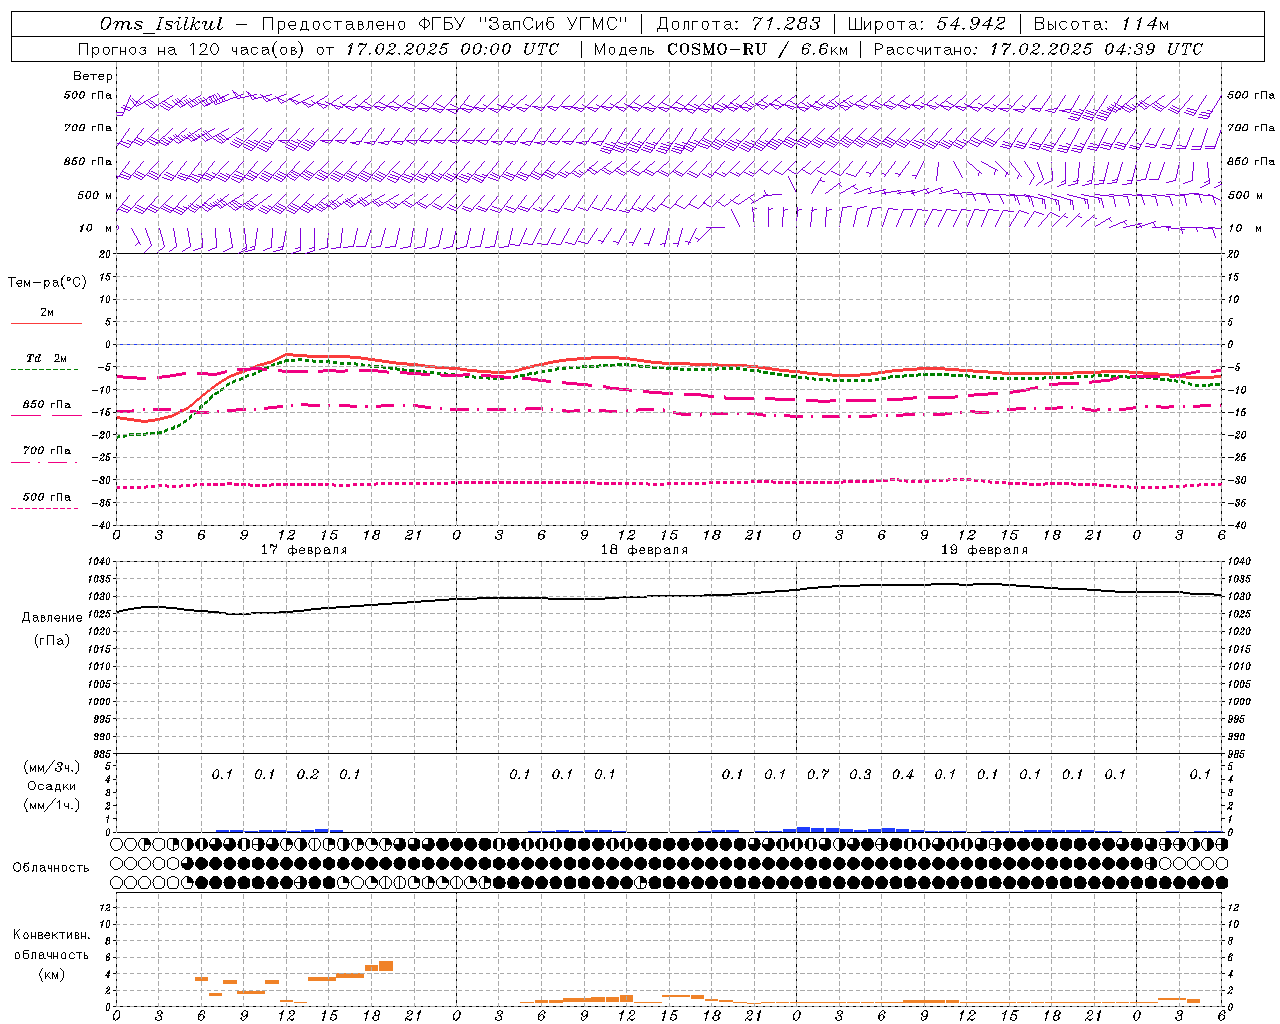Viewport: 1280px width, 1024px height.
Task: Click the 500 м wind level label on left
Action: point(95,195)
